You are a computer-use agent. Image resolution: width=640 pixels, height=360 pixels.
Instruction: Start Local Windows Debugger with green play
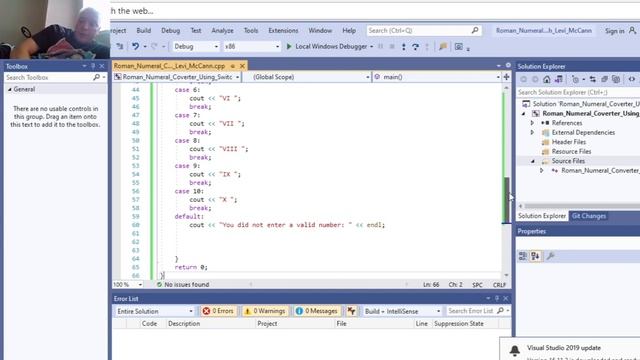click(x=289, y=47)
